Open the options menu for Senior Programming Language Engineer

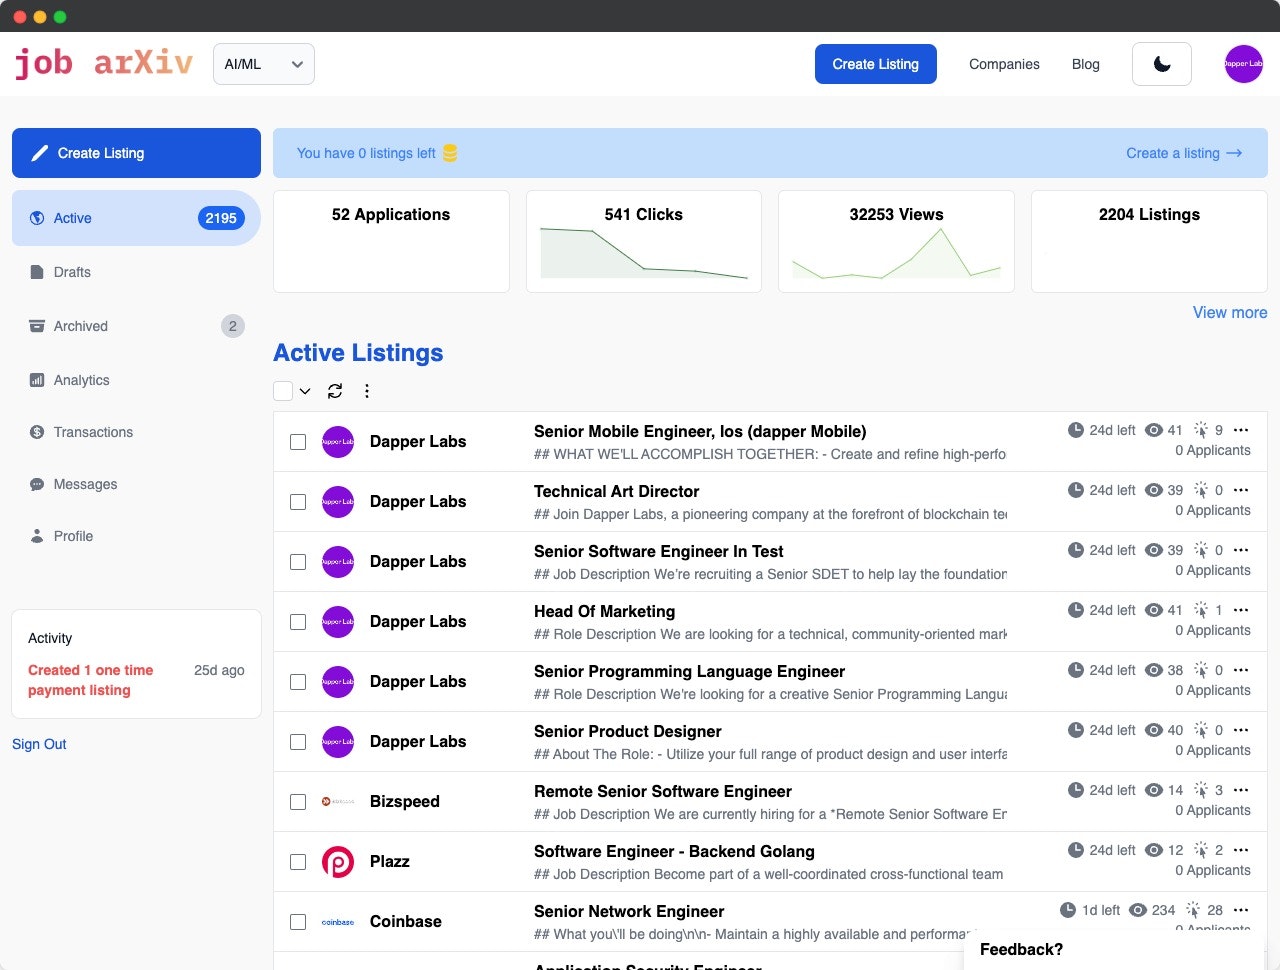click(1241, 670)
